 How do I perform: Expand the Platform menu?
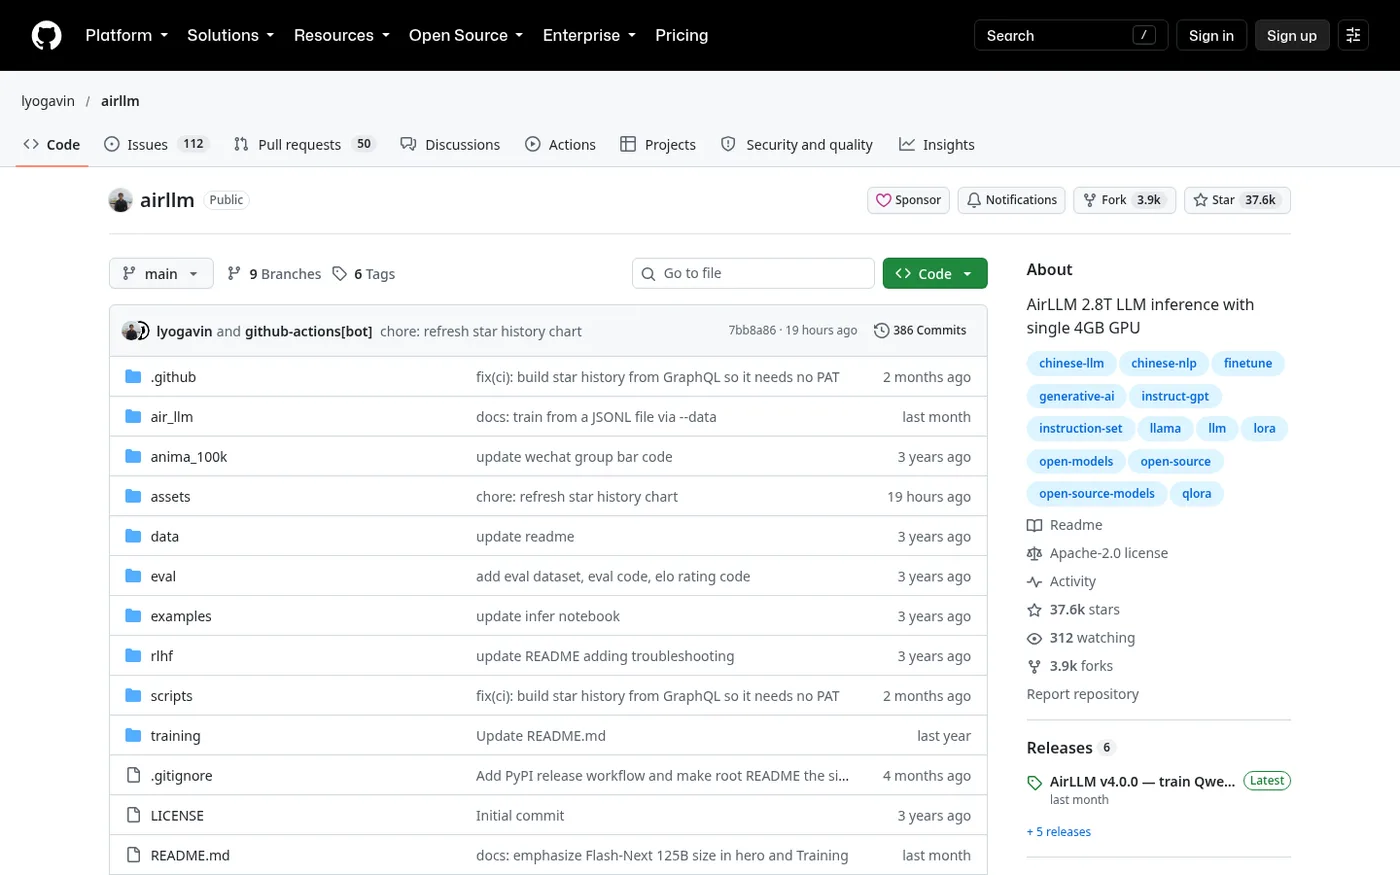[x=127, y=35]
